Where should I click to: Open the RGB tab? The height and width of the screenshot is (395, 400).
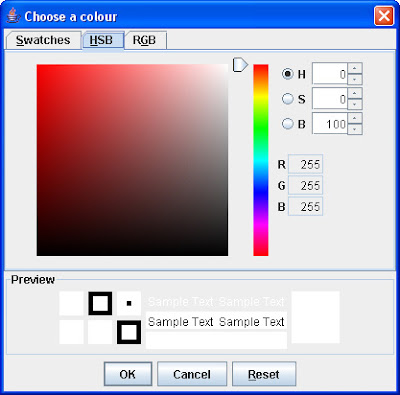click(x=144, y=40)
